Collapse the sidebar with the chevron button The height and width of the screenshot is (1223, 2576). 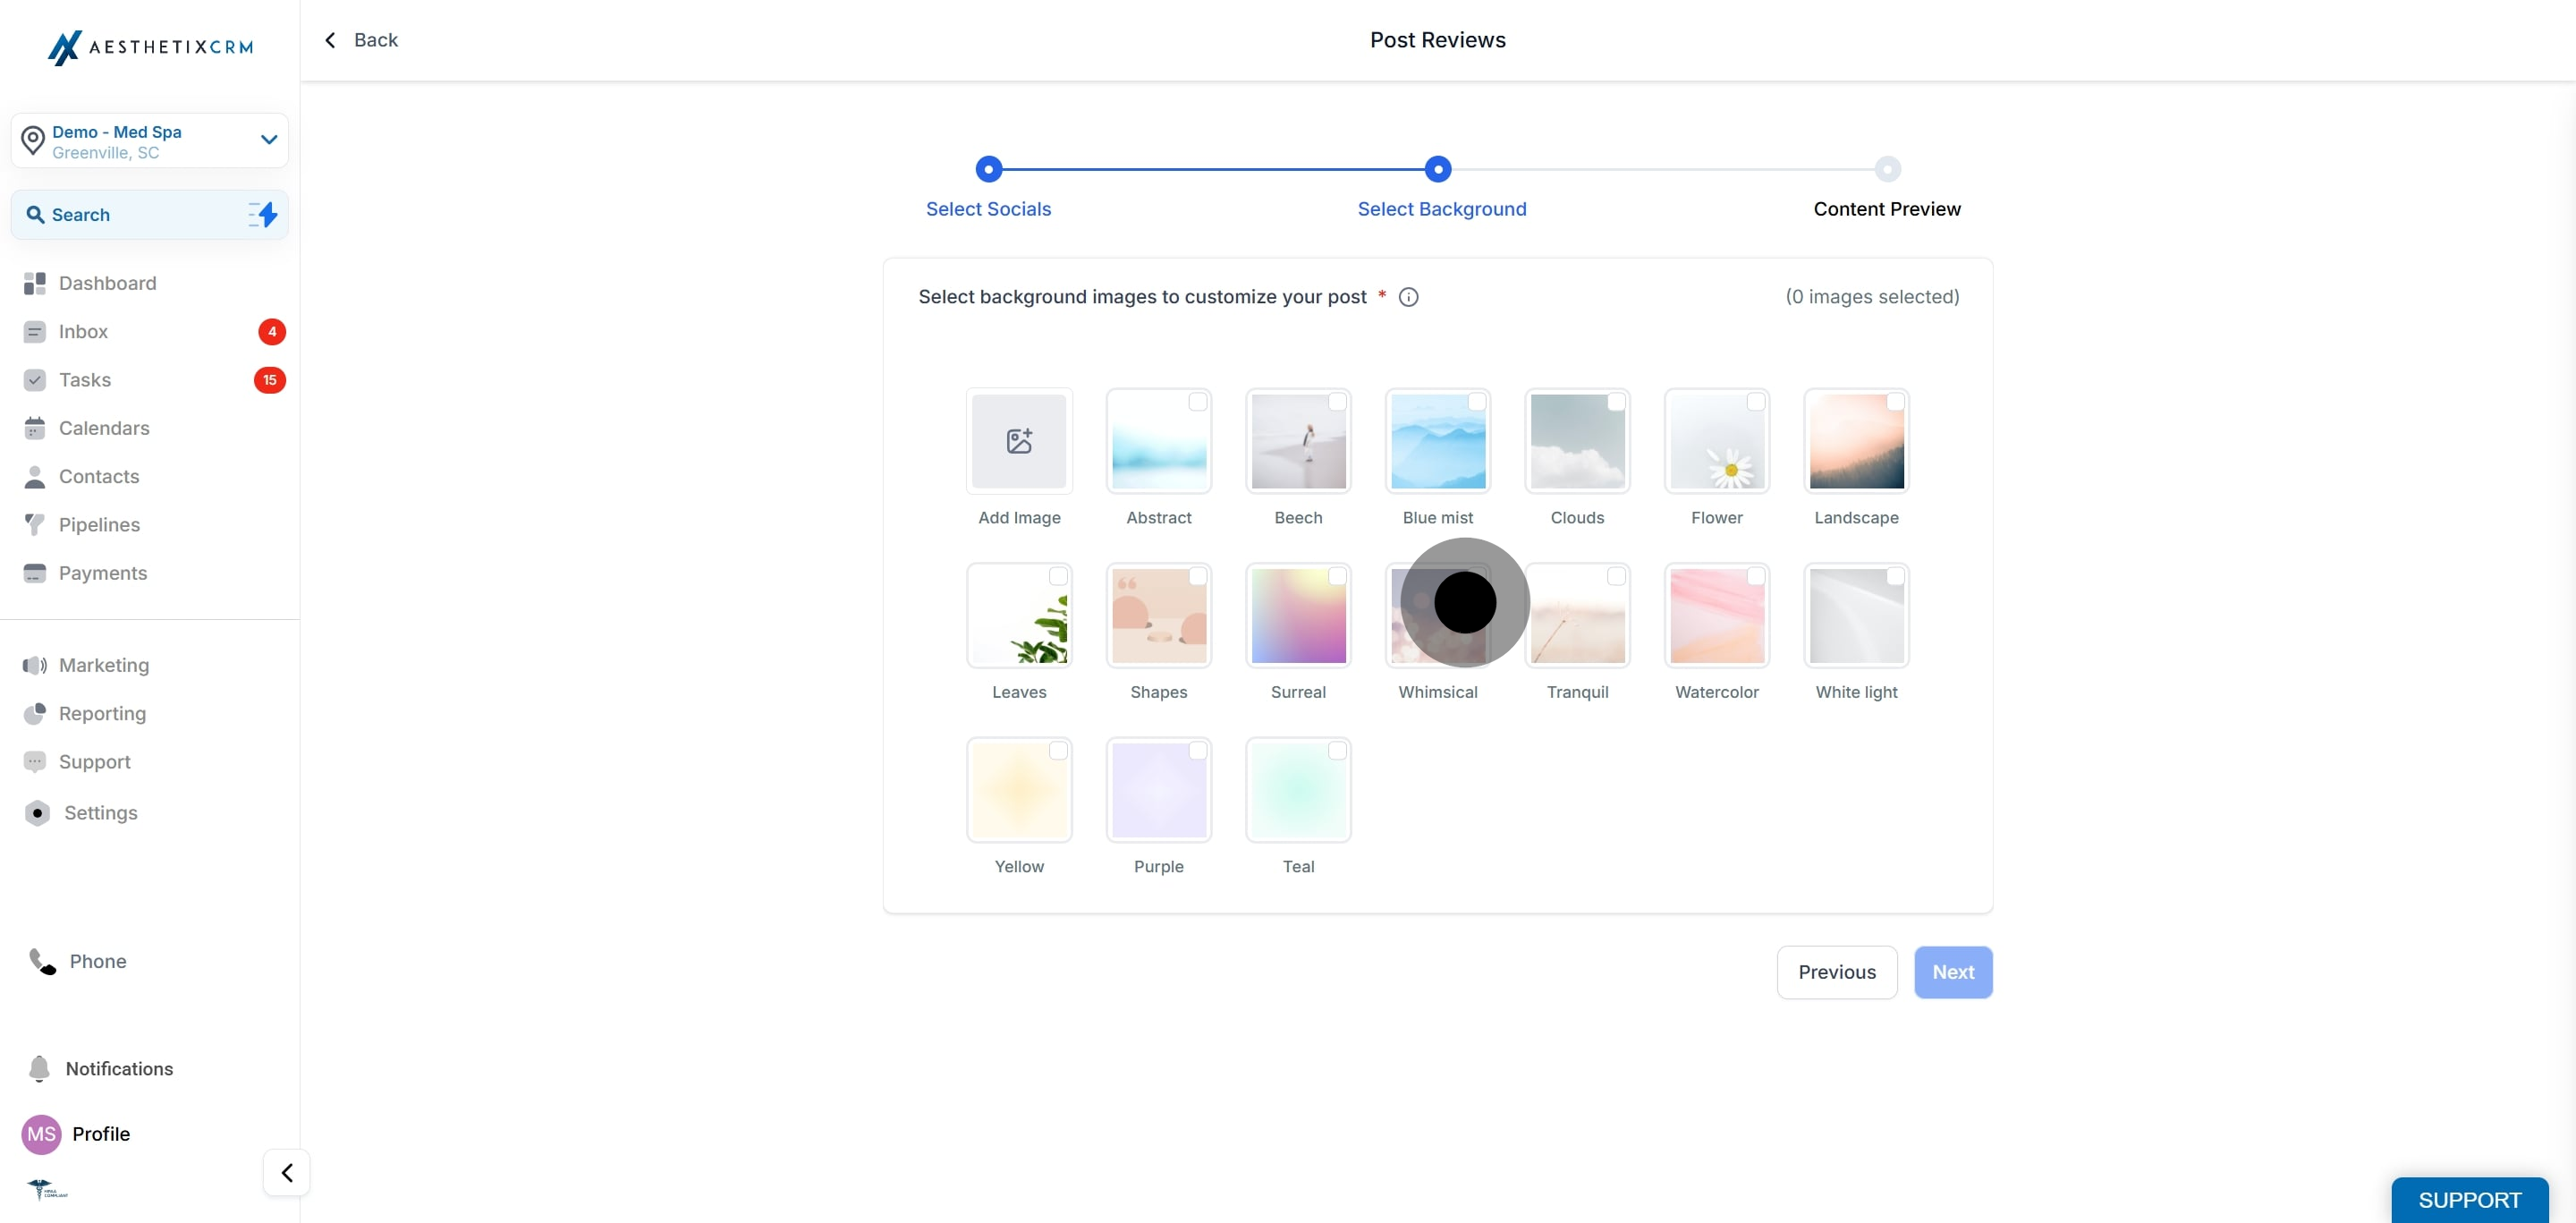(287, 1172)
